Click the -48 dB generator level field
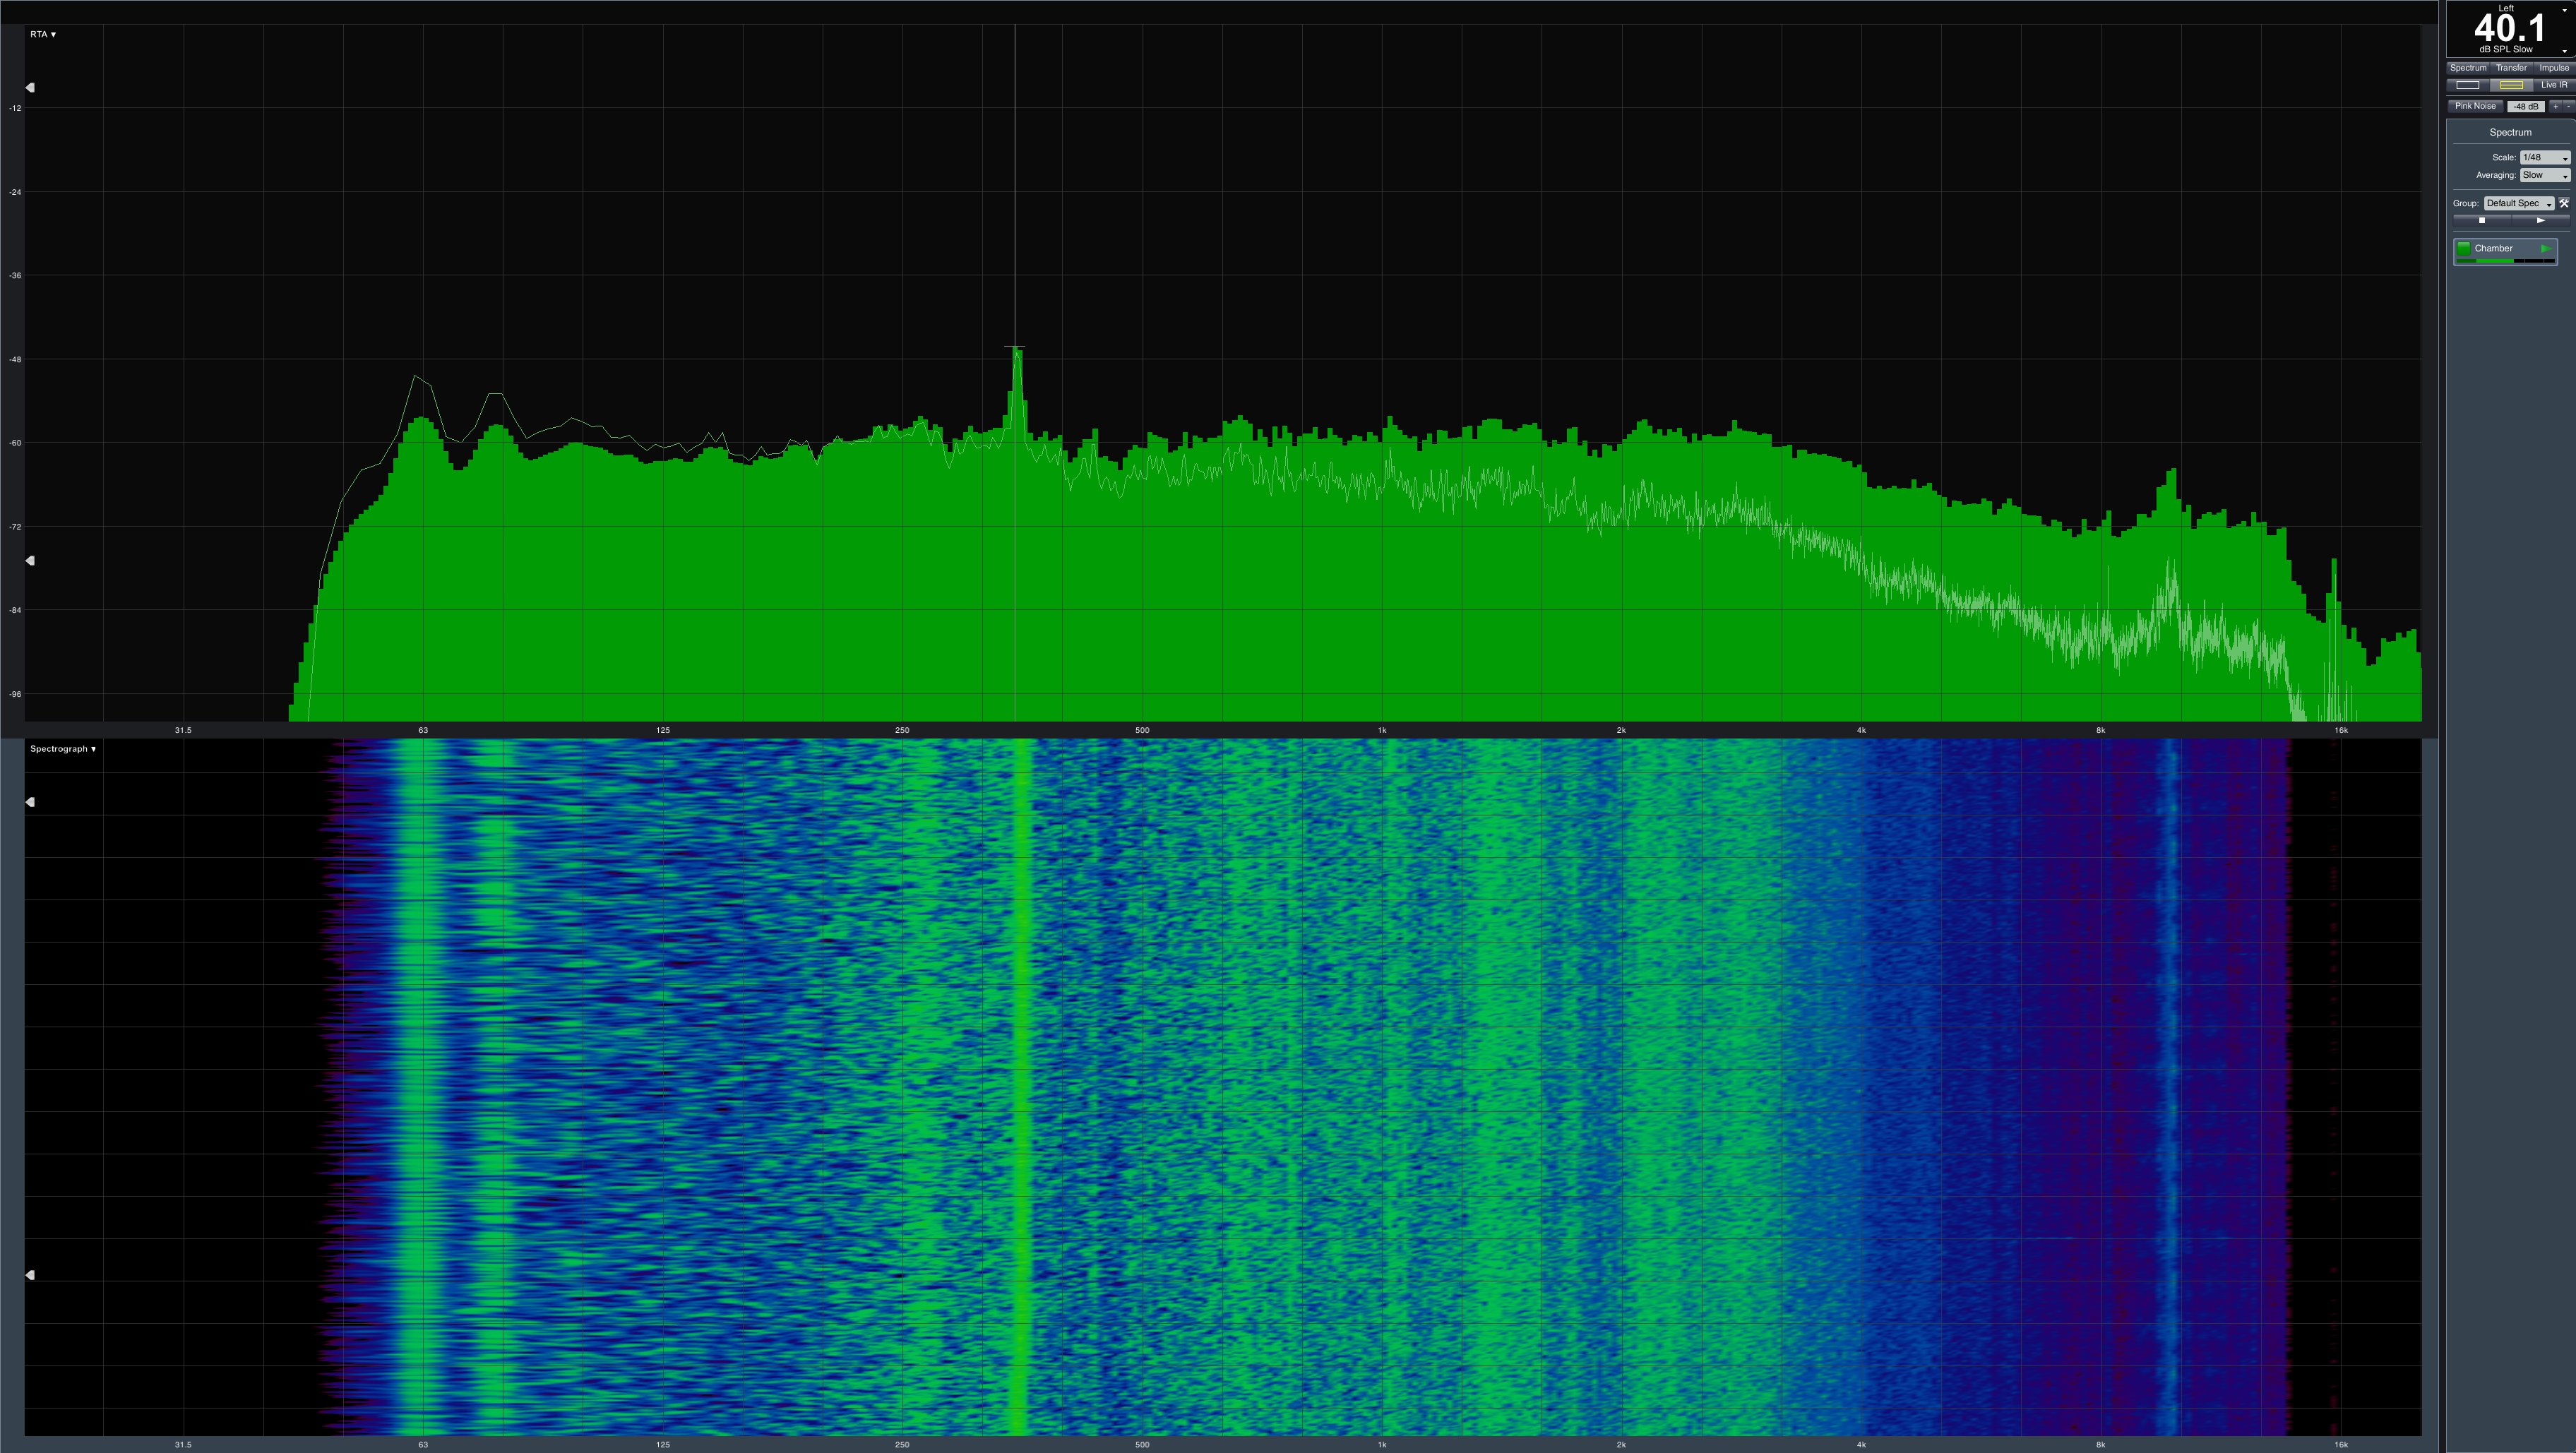 [2526, 106]
